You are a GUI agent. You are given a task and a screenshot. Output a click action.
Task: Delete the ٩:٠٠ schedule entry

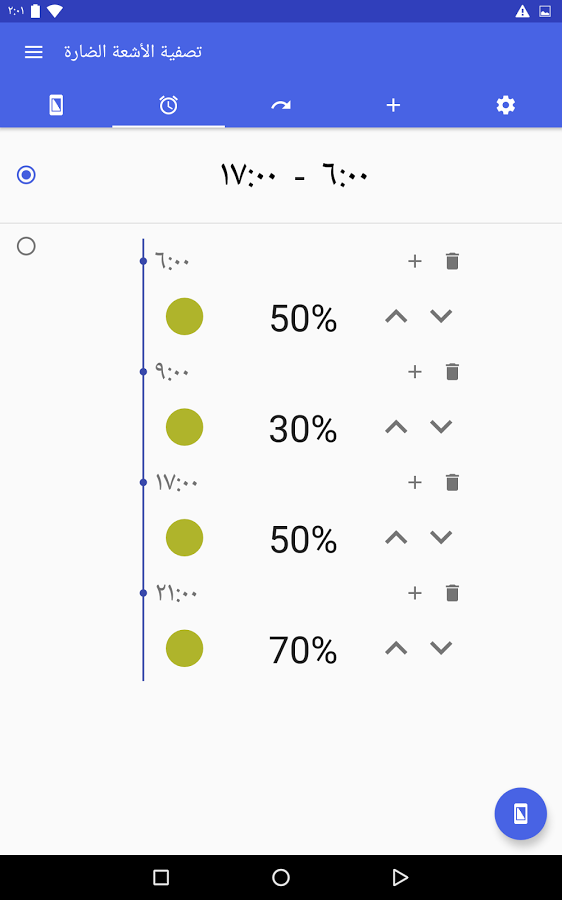point(452,372)
